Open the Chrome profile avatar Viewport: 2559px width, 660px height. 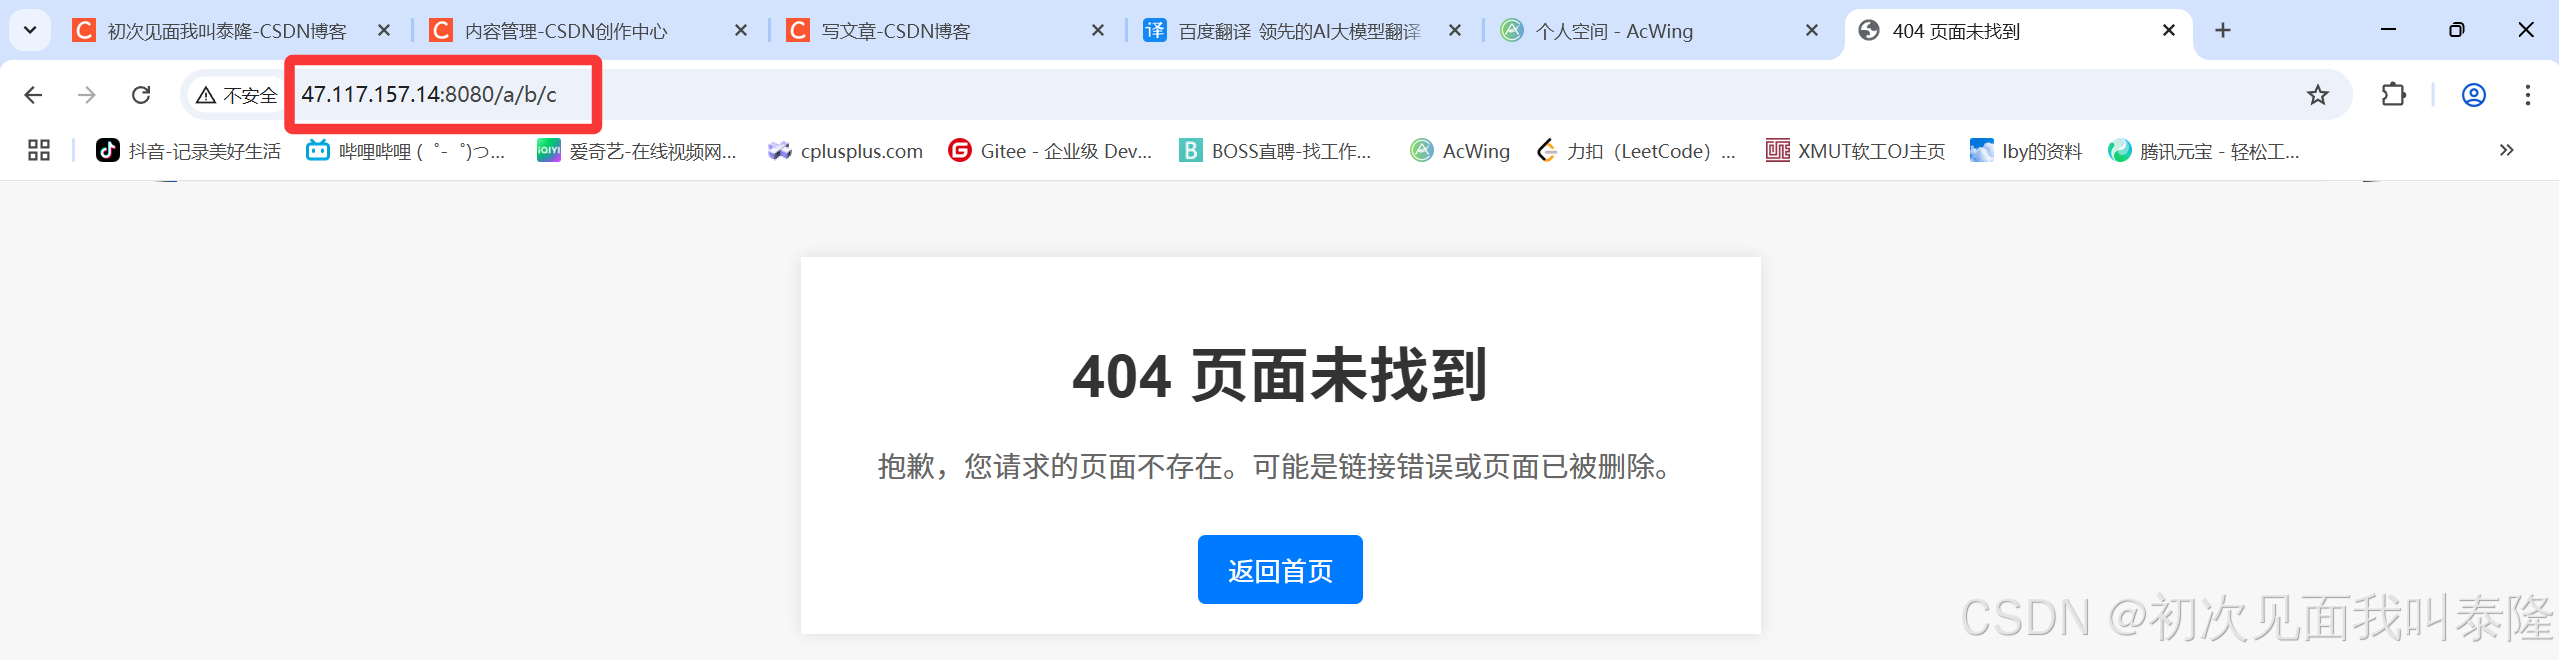tap(2473, 95)
